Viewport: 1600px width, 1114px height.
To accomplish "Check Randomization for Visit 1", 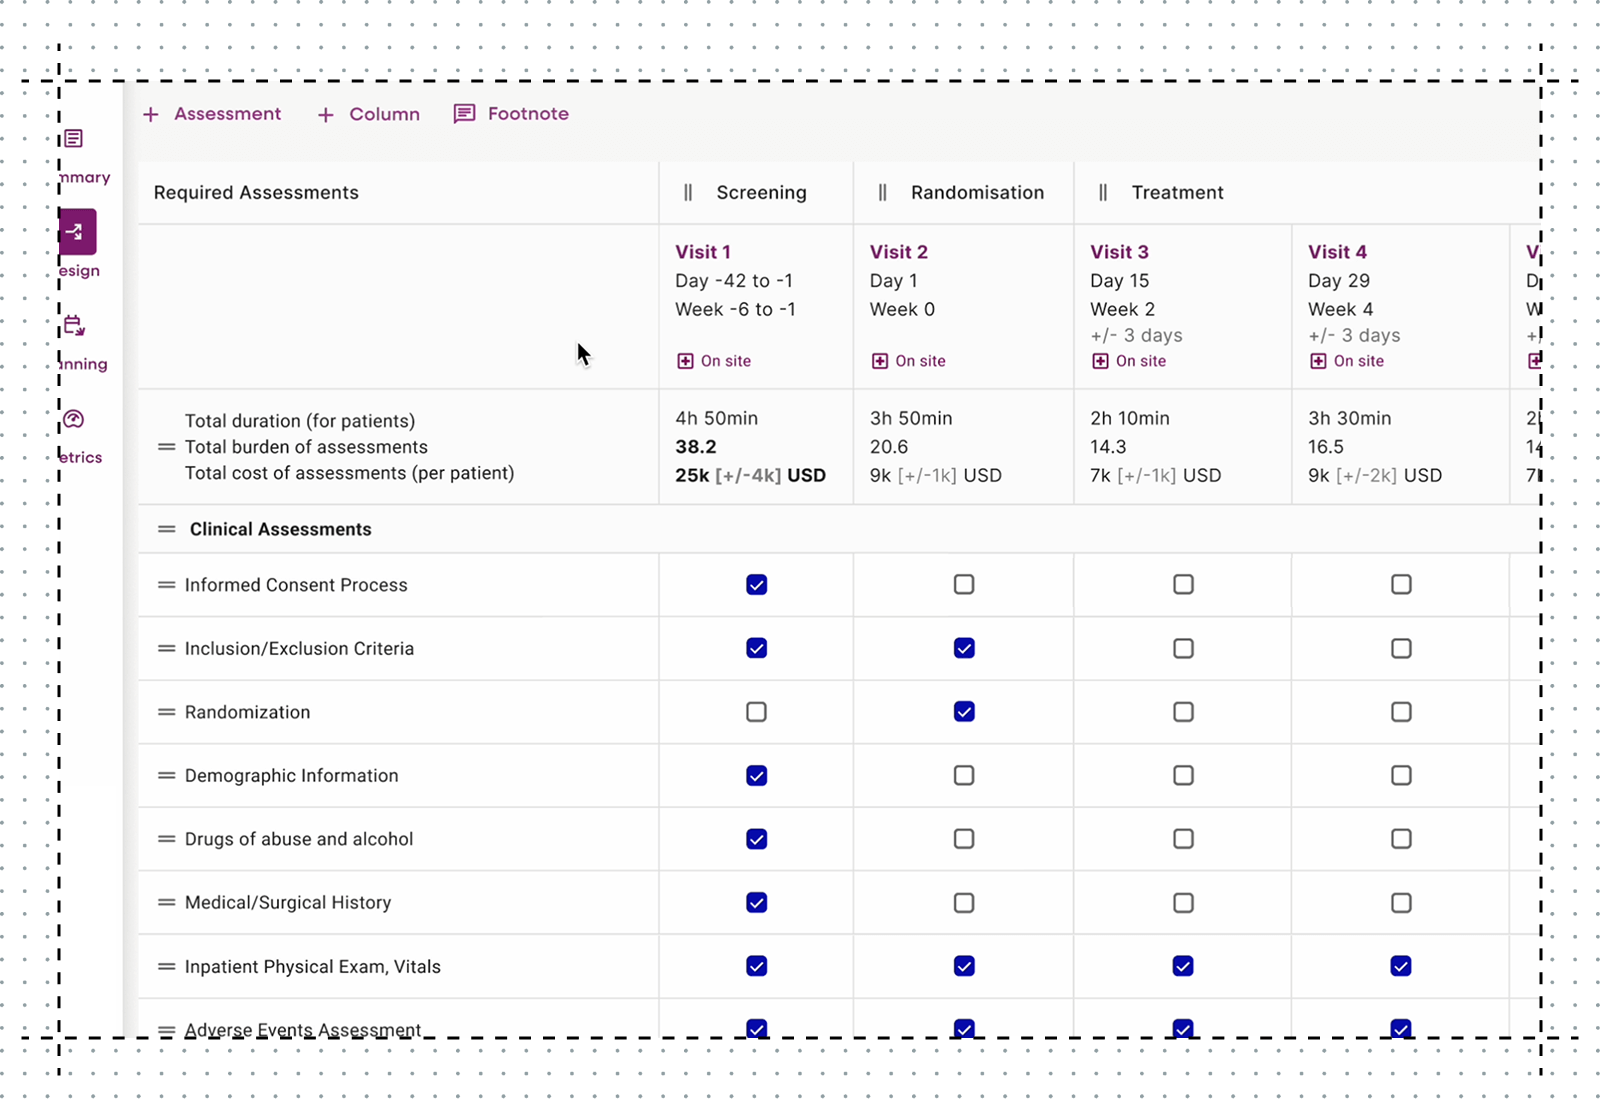I will 757,712.
